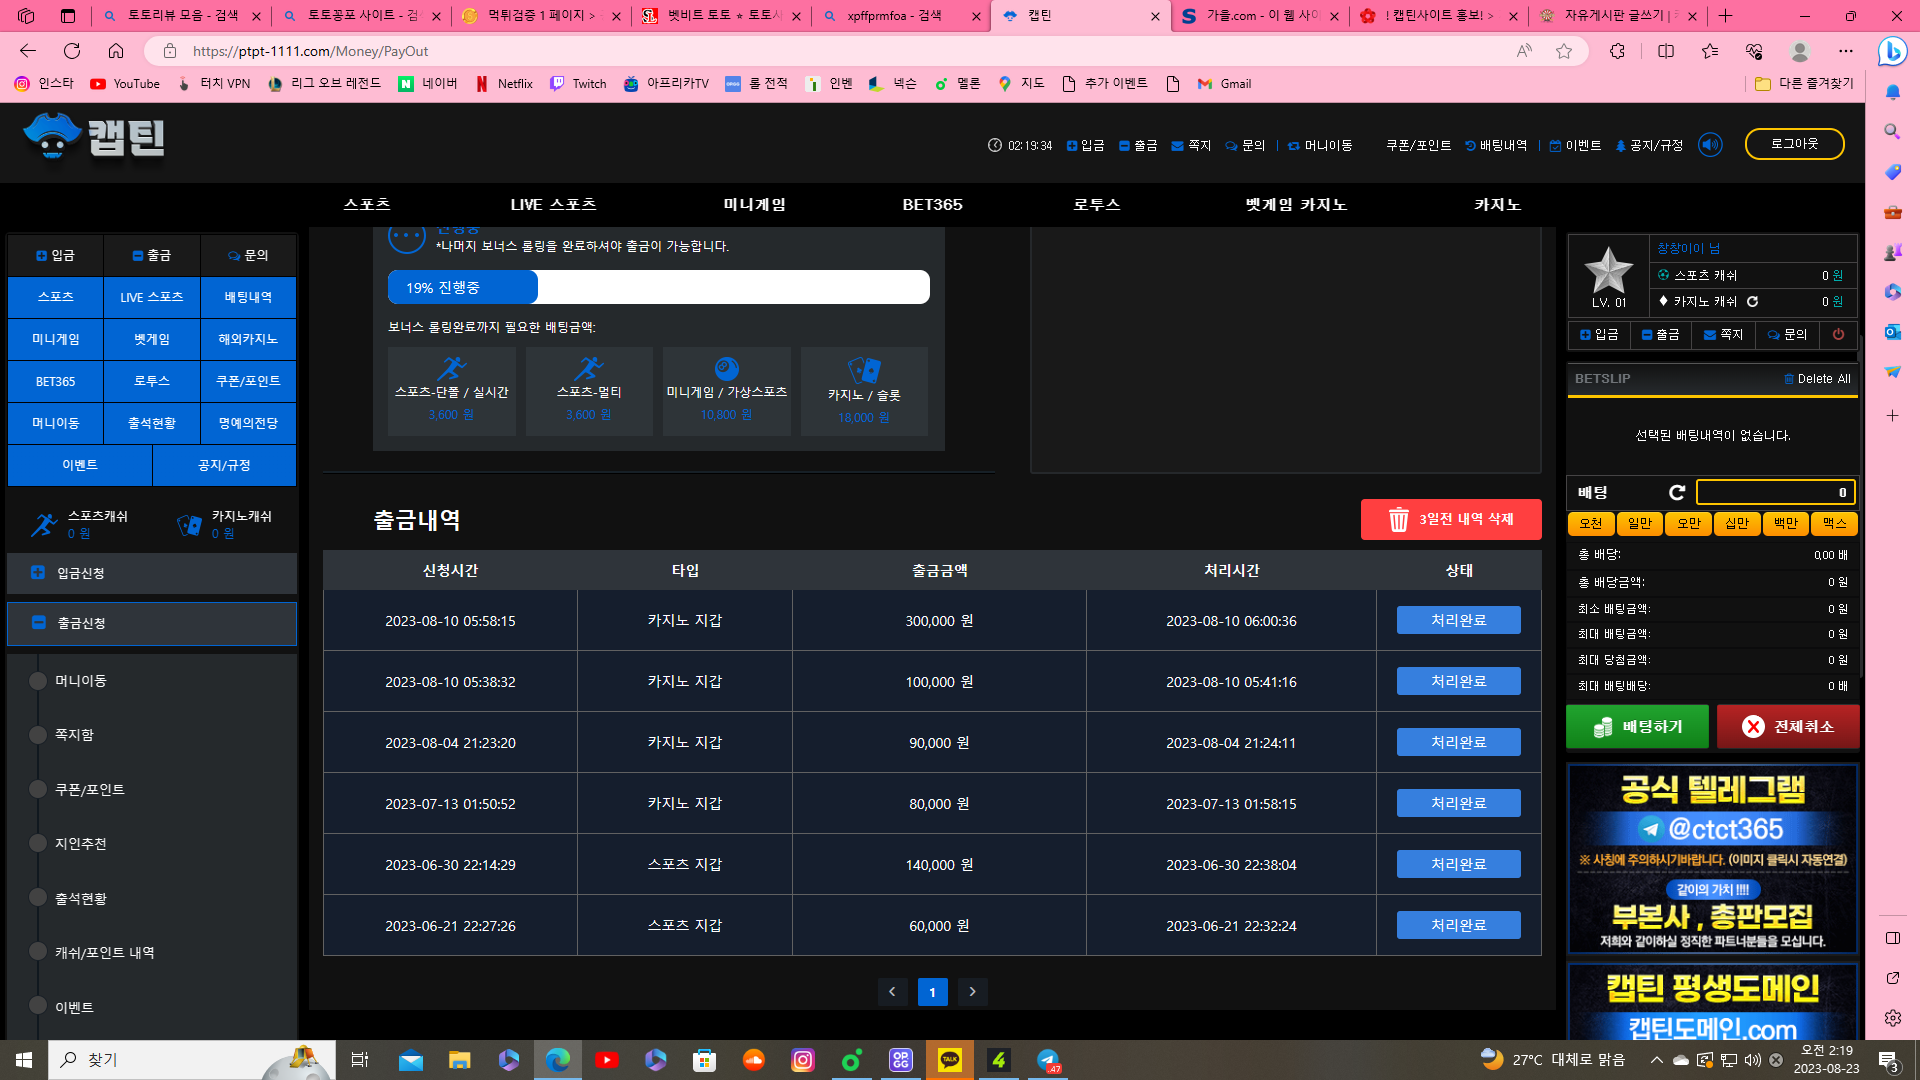Open the YouTube bookmark
Viewport: 1920px width, 1080px height.
(125, 84)
